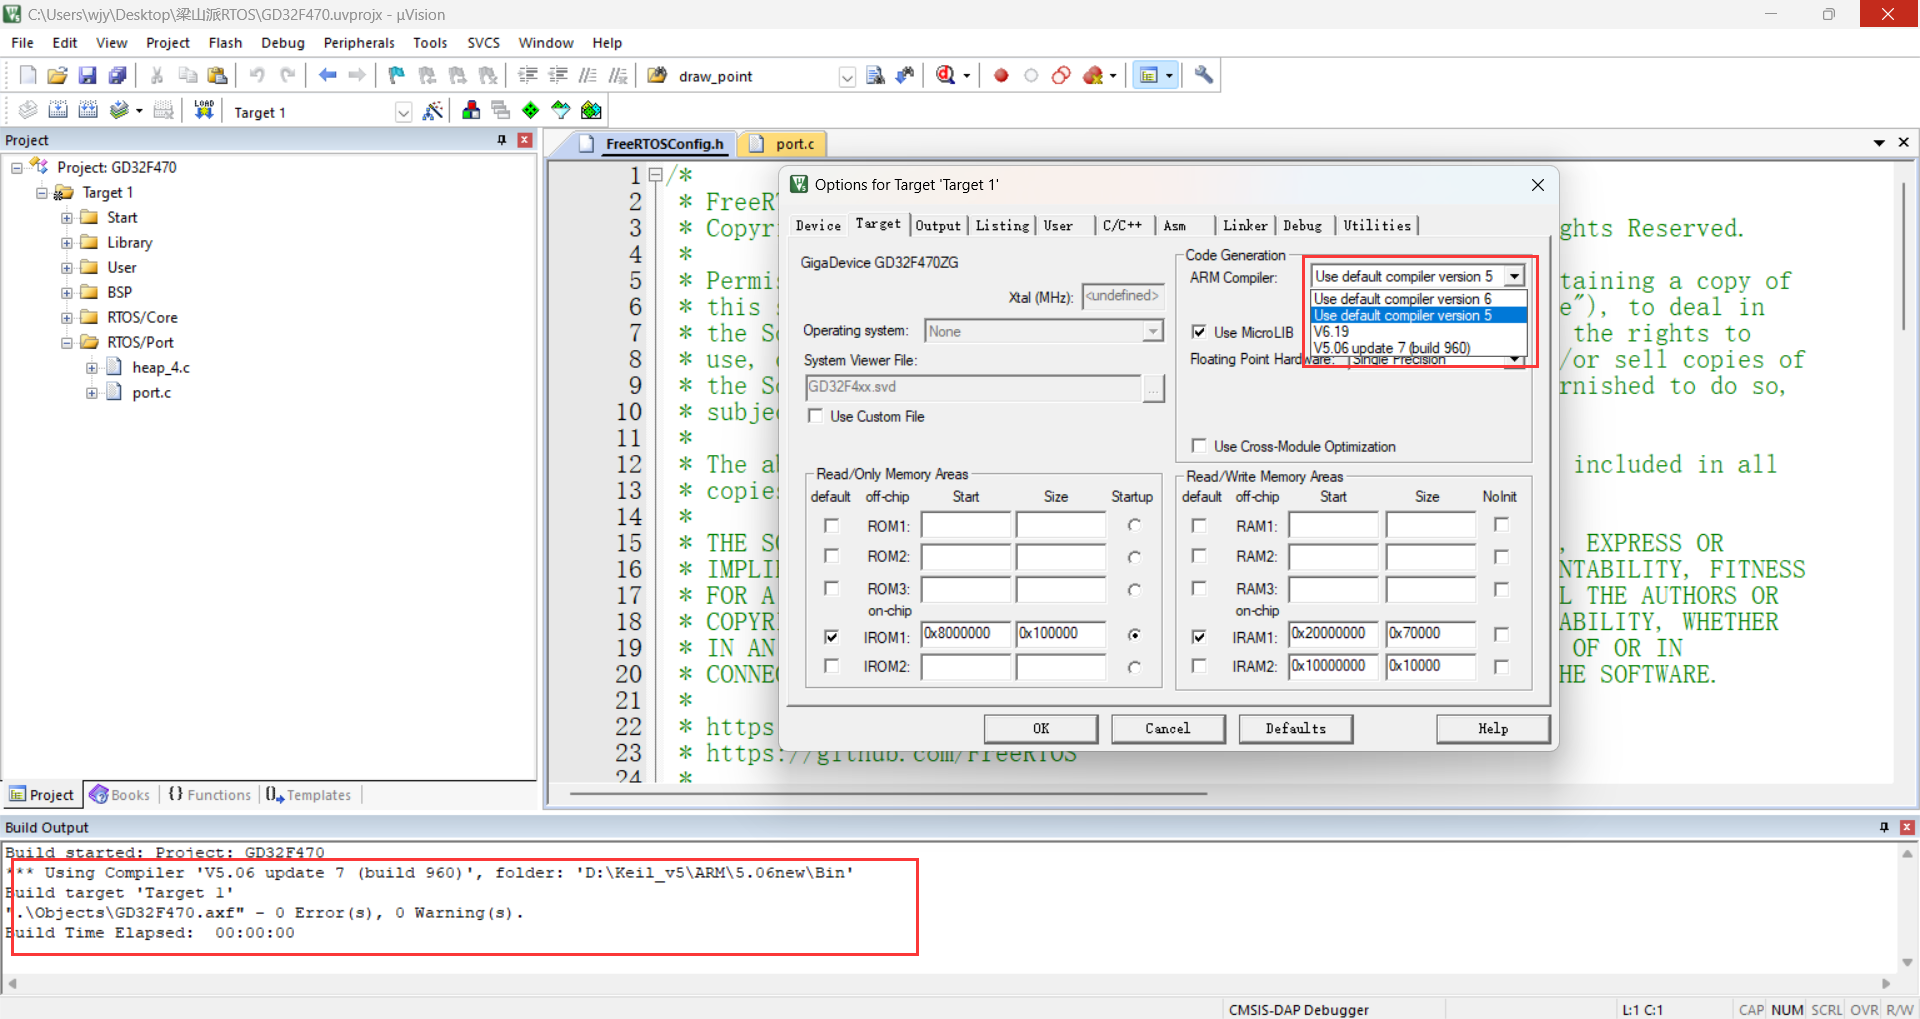Switch to the C/C++ options tab
This screenshot has width=1920, height=1019.
pyautogui.click(x=1122, y=226)
